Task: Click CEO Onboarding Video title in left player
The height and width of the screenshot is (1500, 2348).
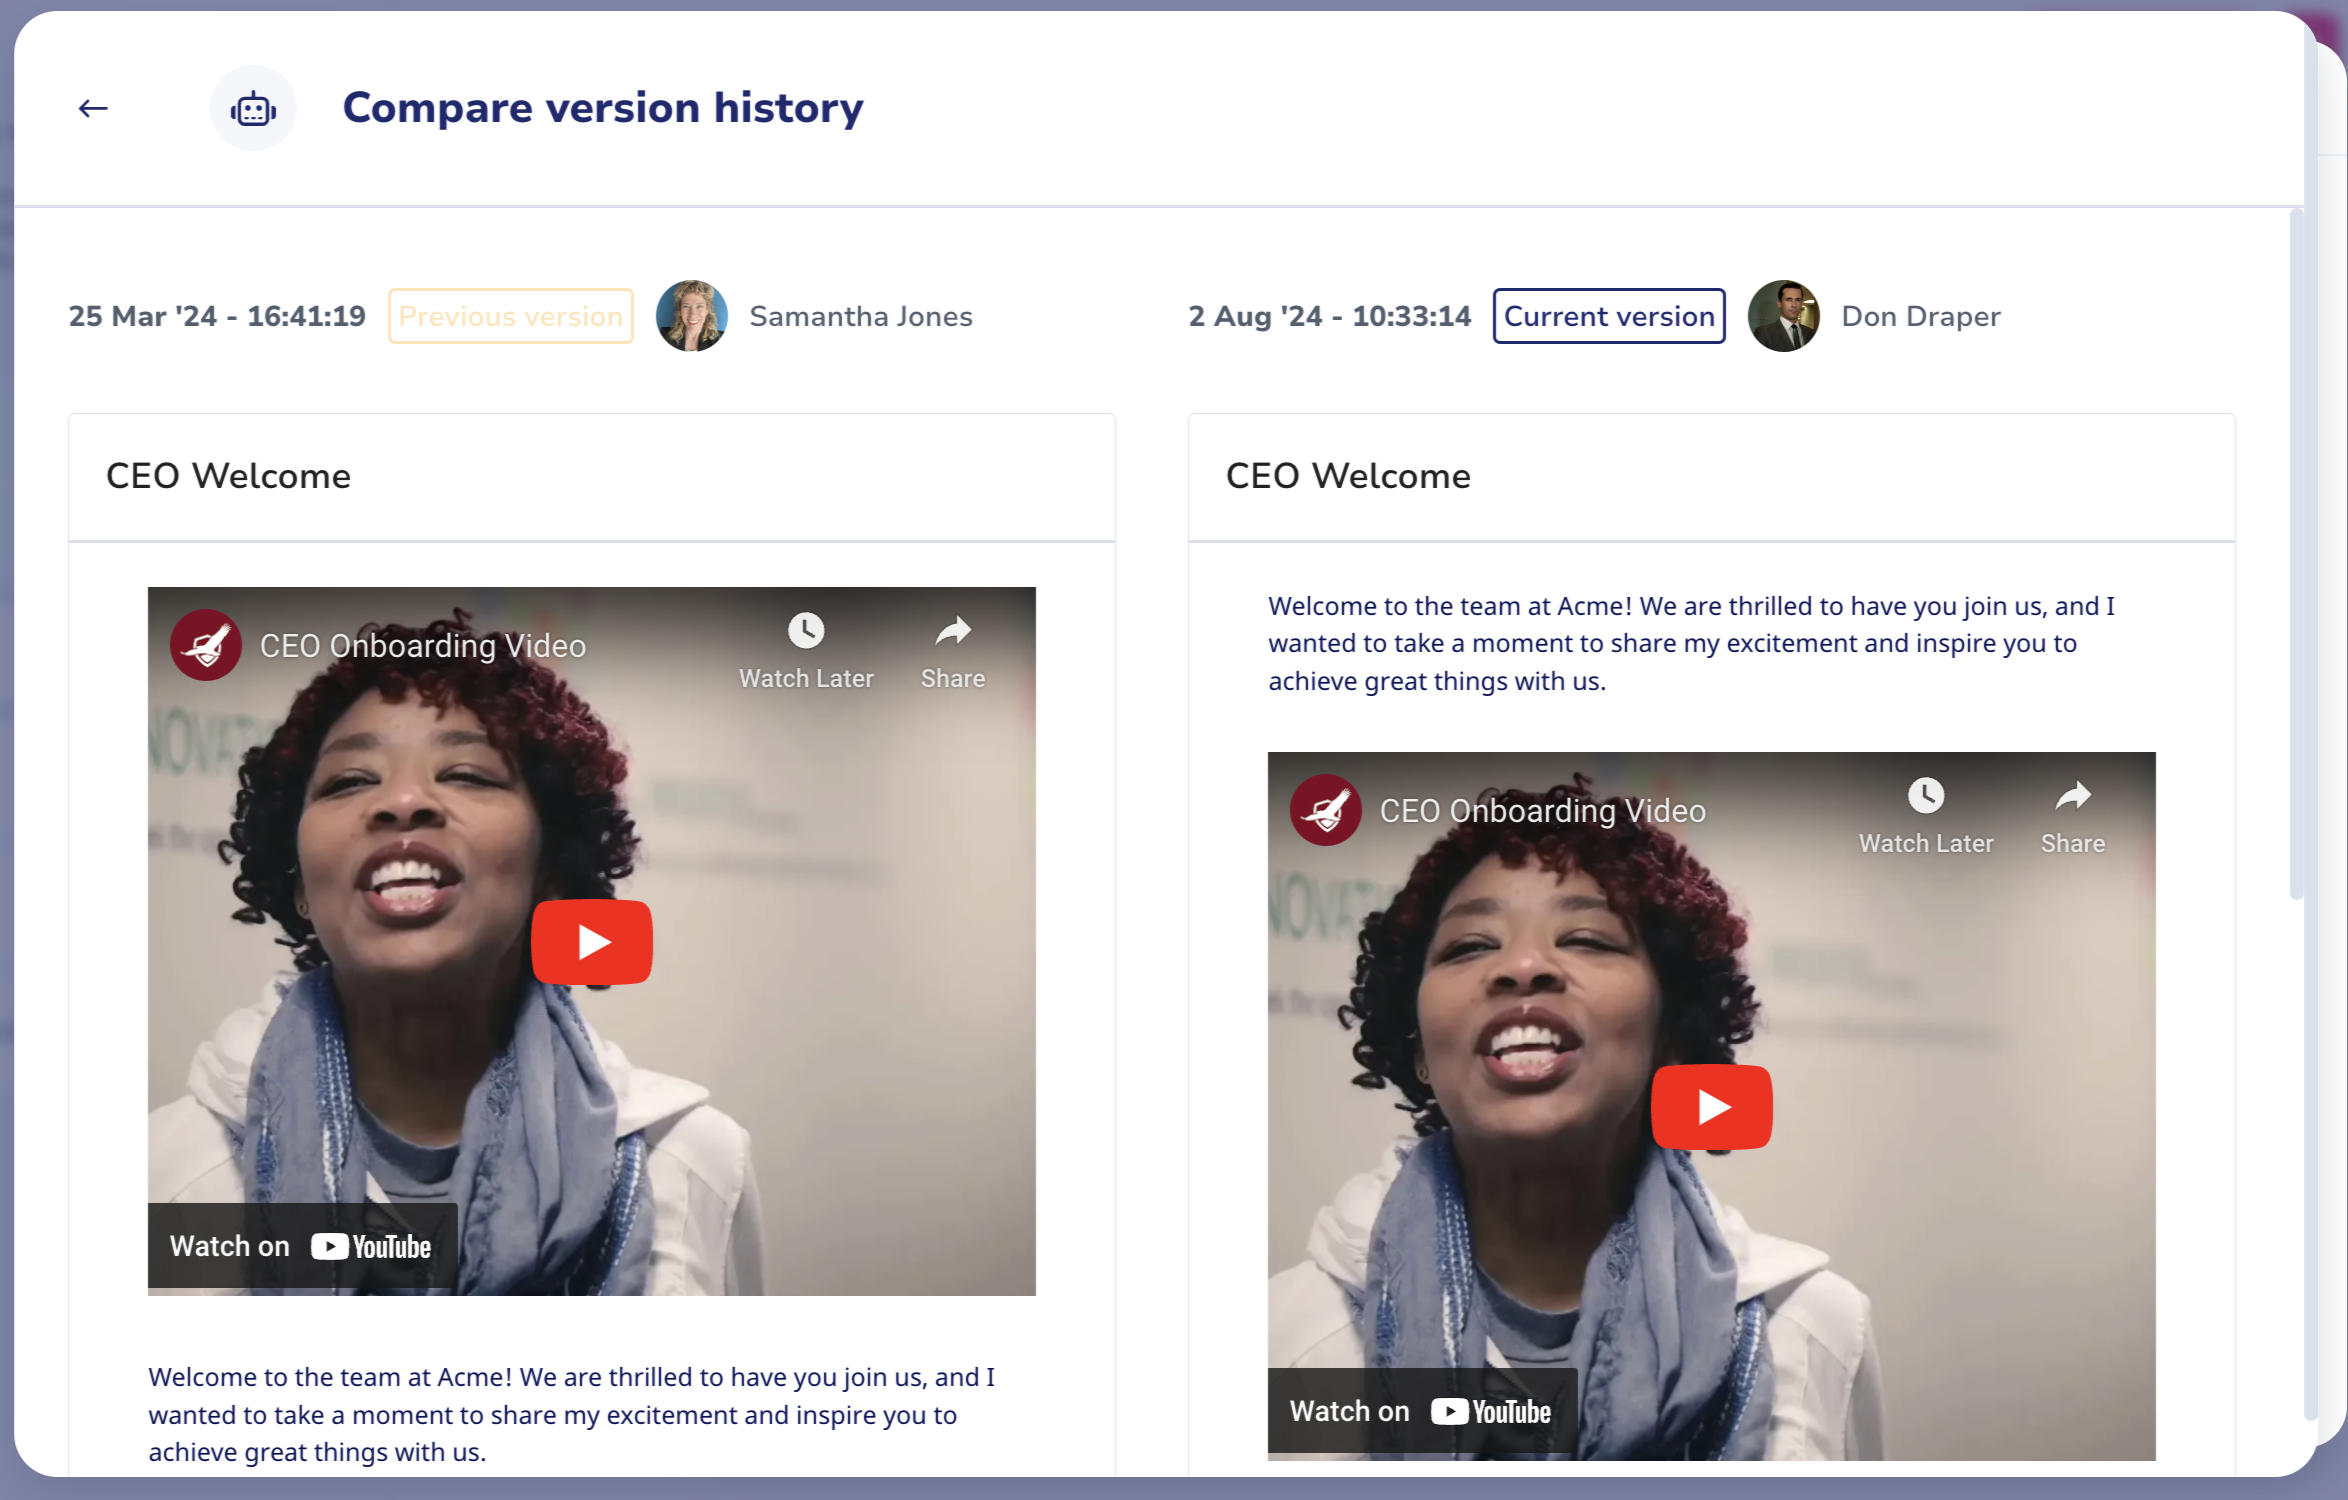Action: point(423,646)
